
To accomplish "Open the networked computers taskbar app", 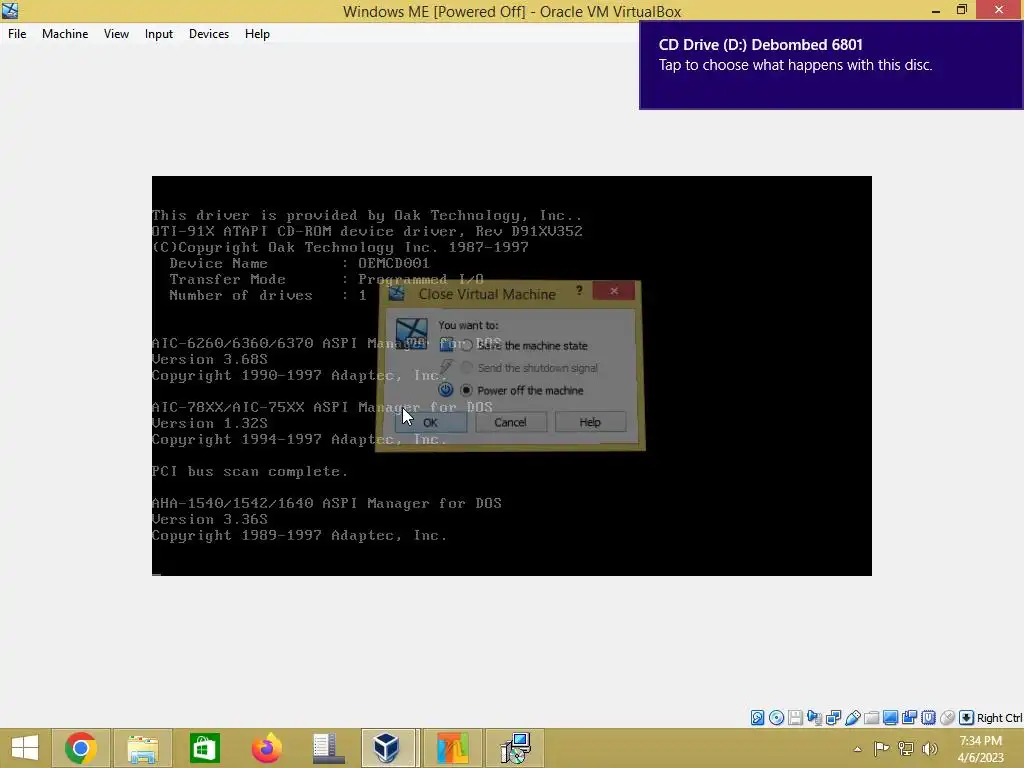I will coord(515,748).
